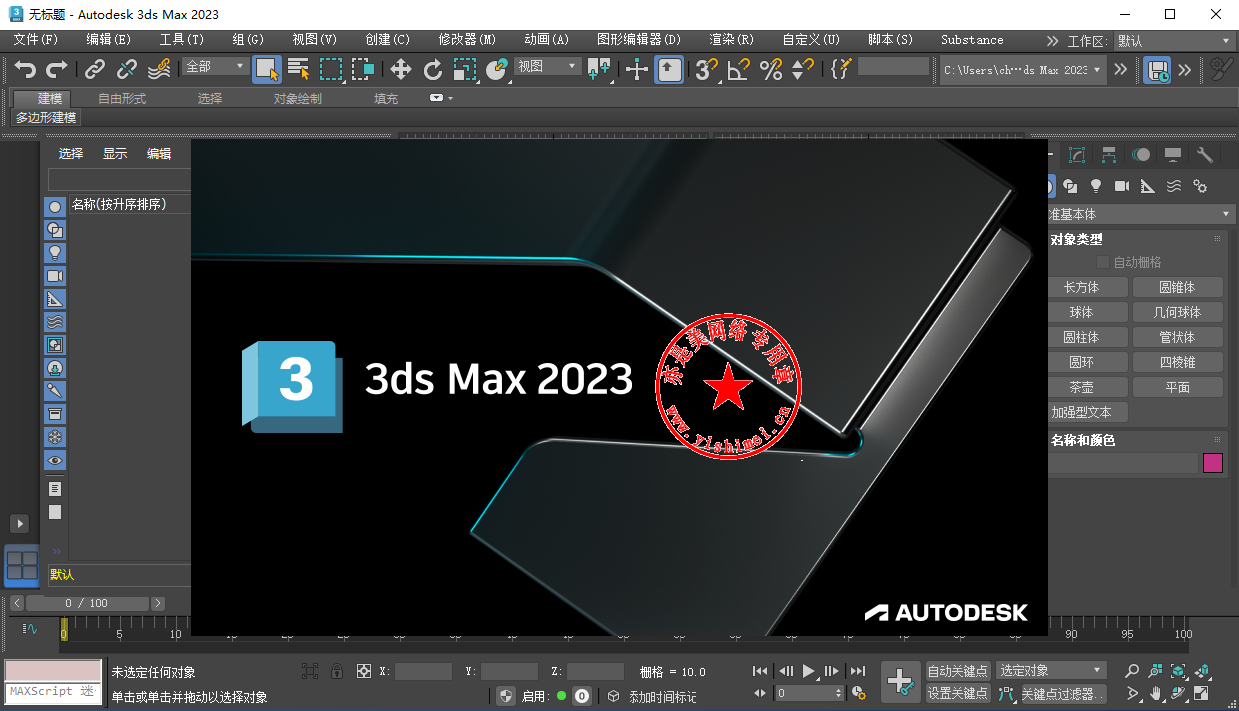1239x711 pixels.
Task: Click the Undo arrow in the main toolbar
Action: coord(26,69)
